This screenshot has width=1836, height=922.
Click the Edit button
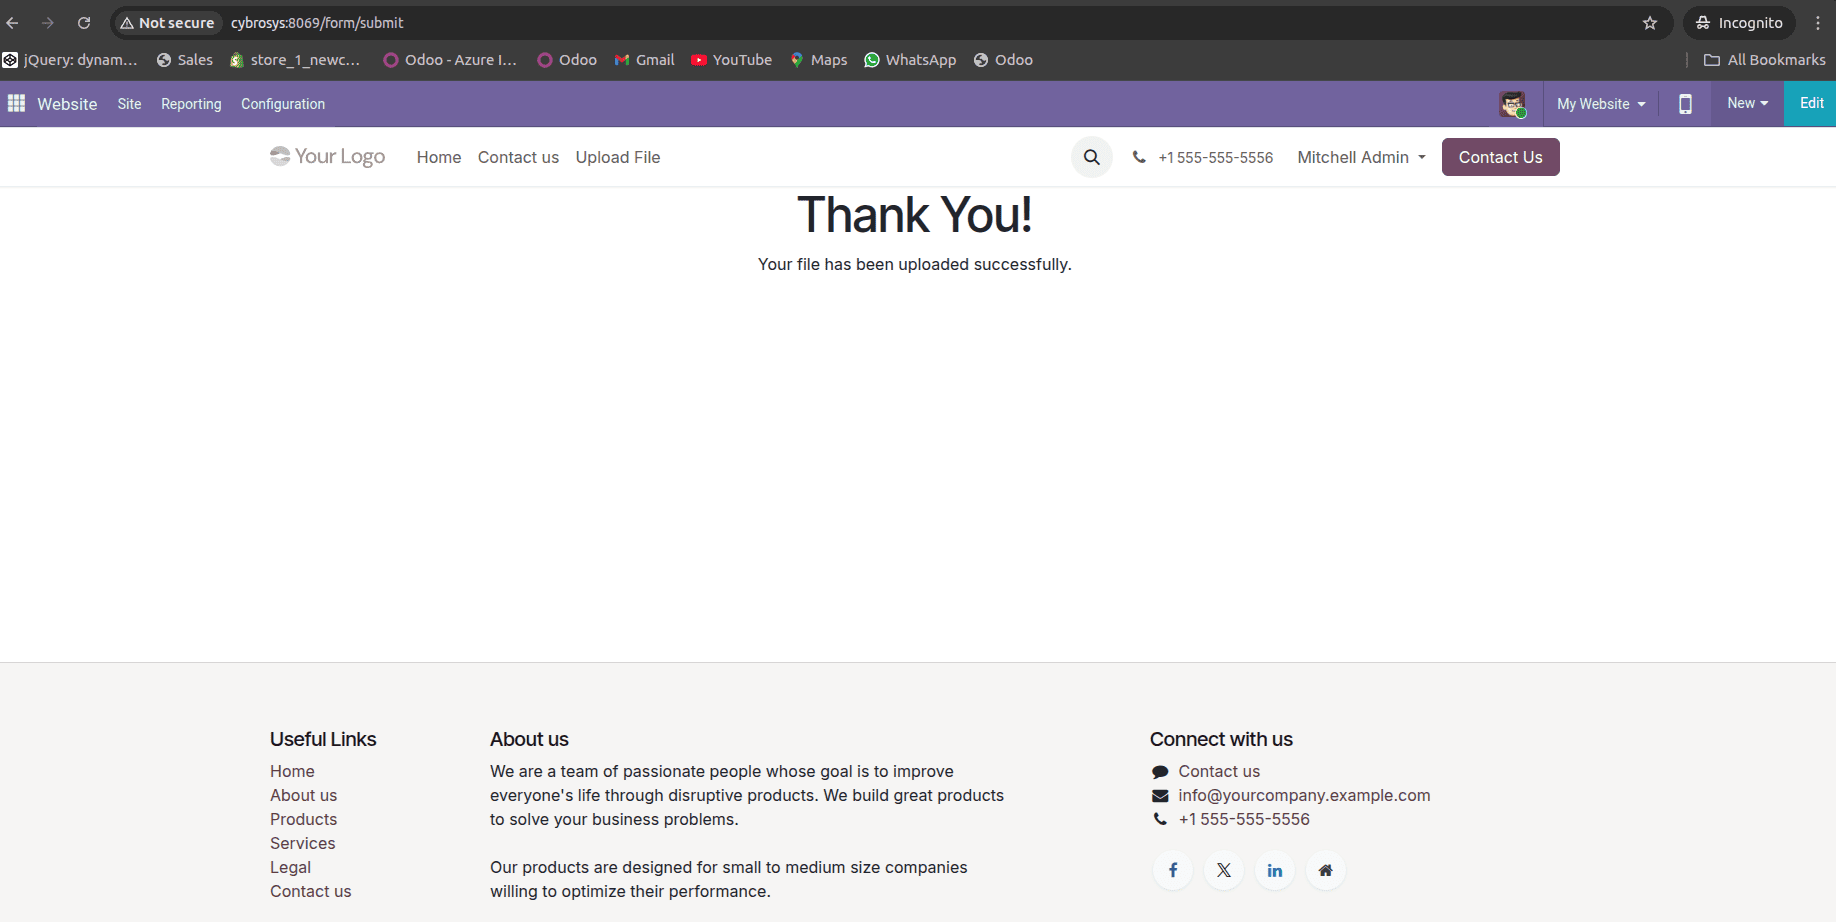tap(1810, 103)
